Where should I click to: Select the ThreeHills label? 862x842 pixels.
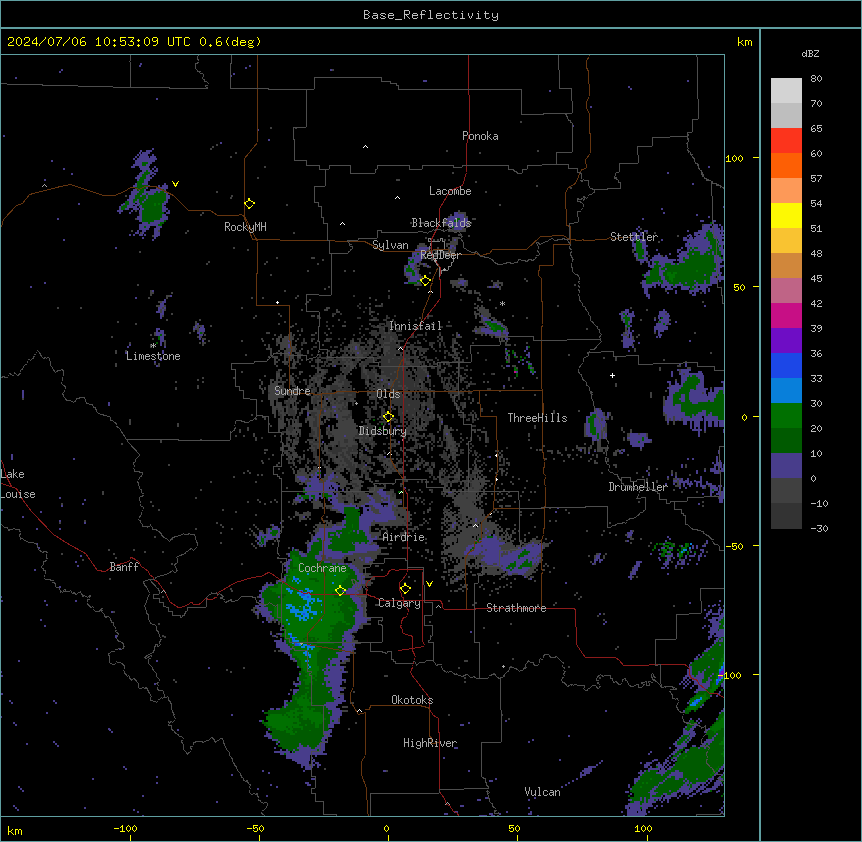tap(537, 418)
